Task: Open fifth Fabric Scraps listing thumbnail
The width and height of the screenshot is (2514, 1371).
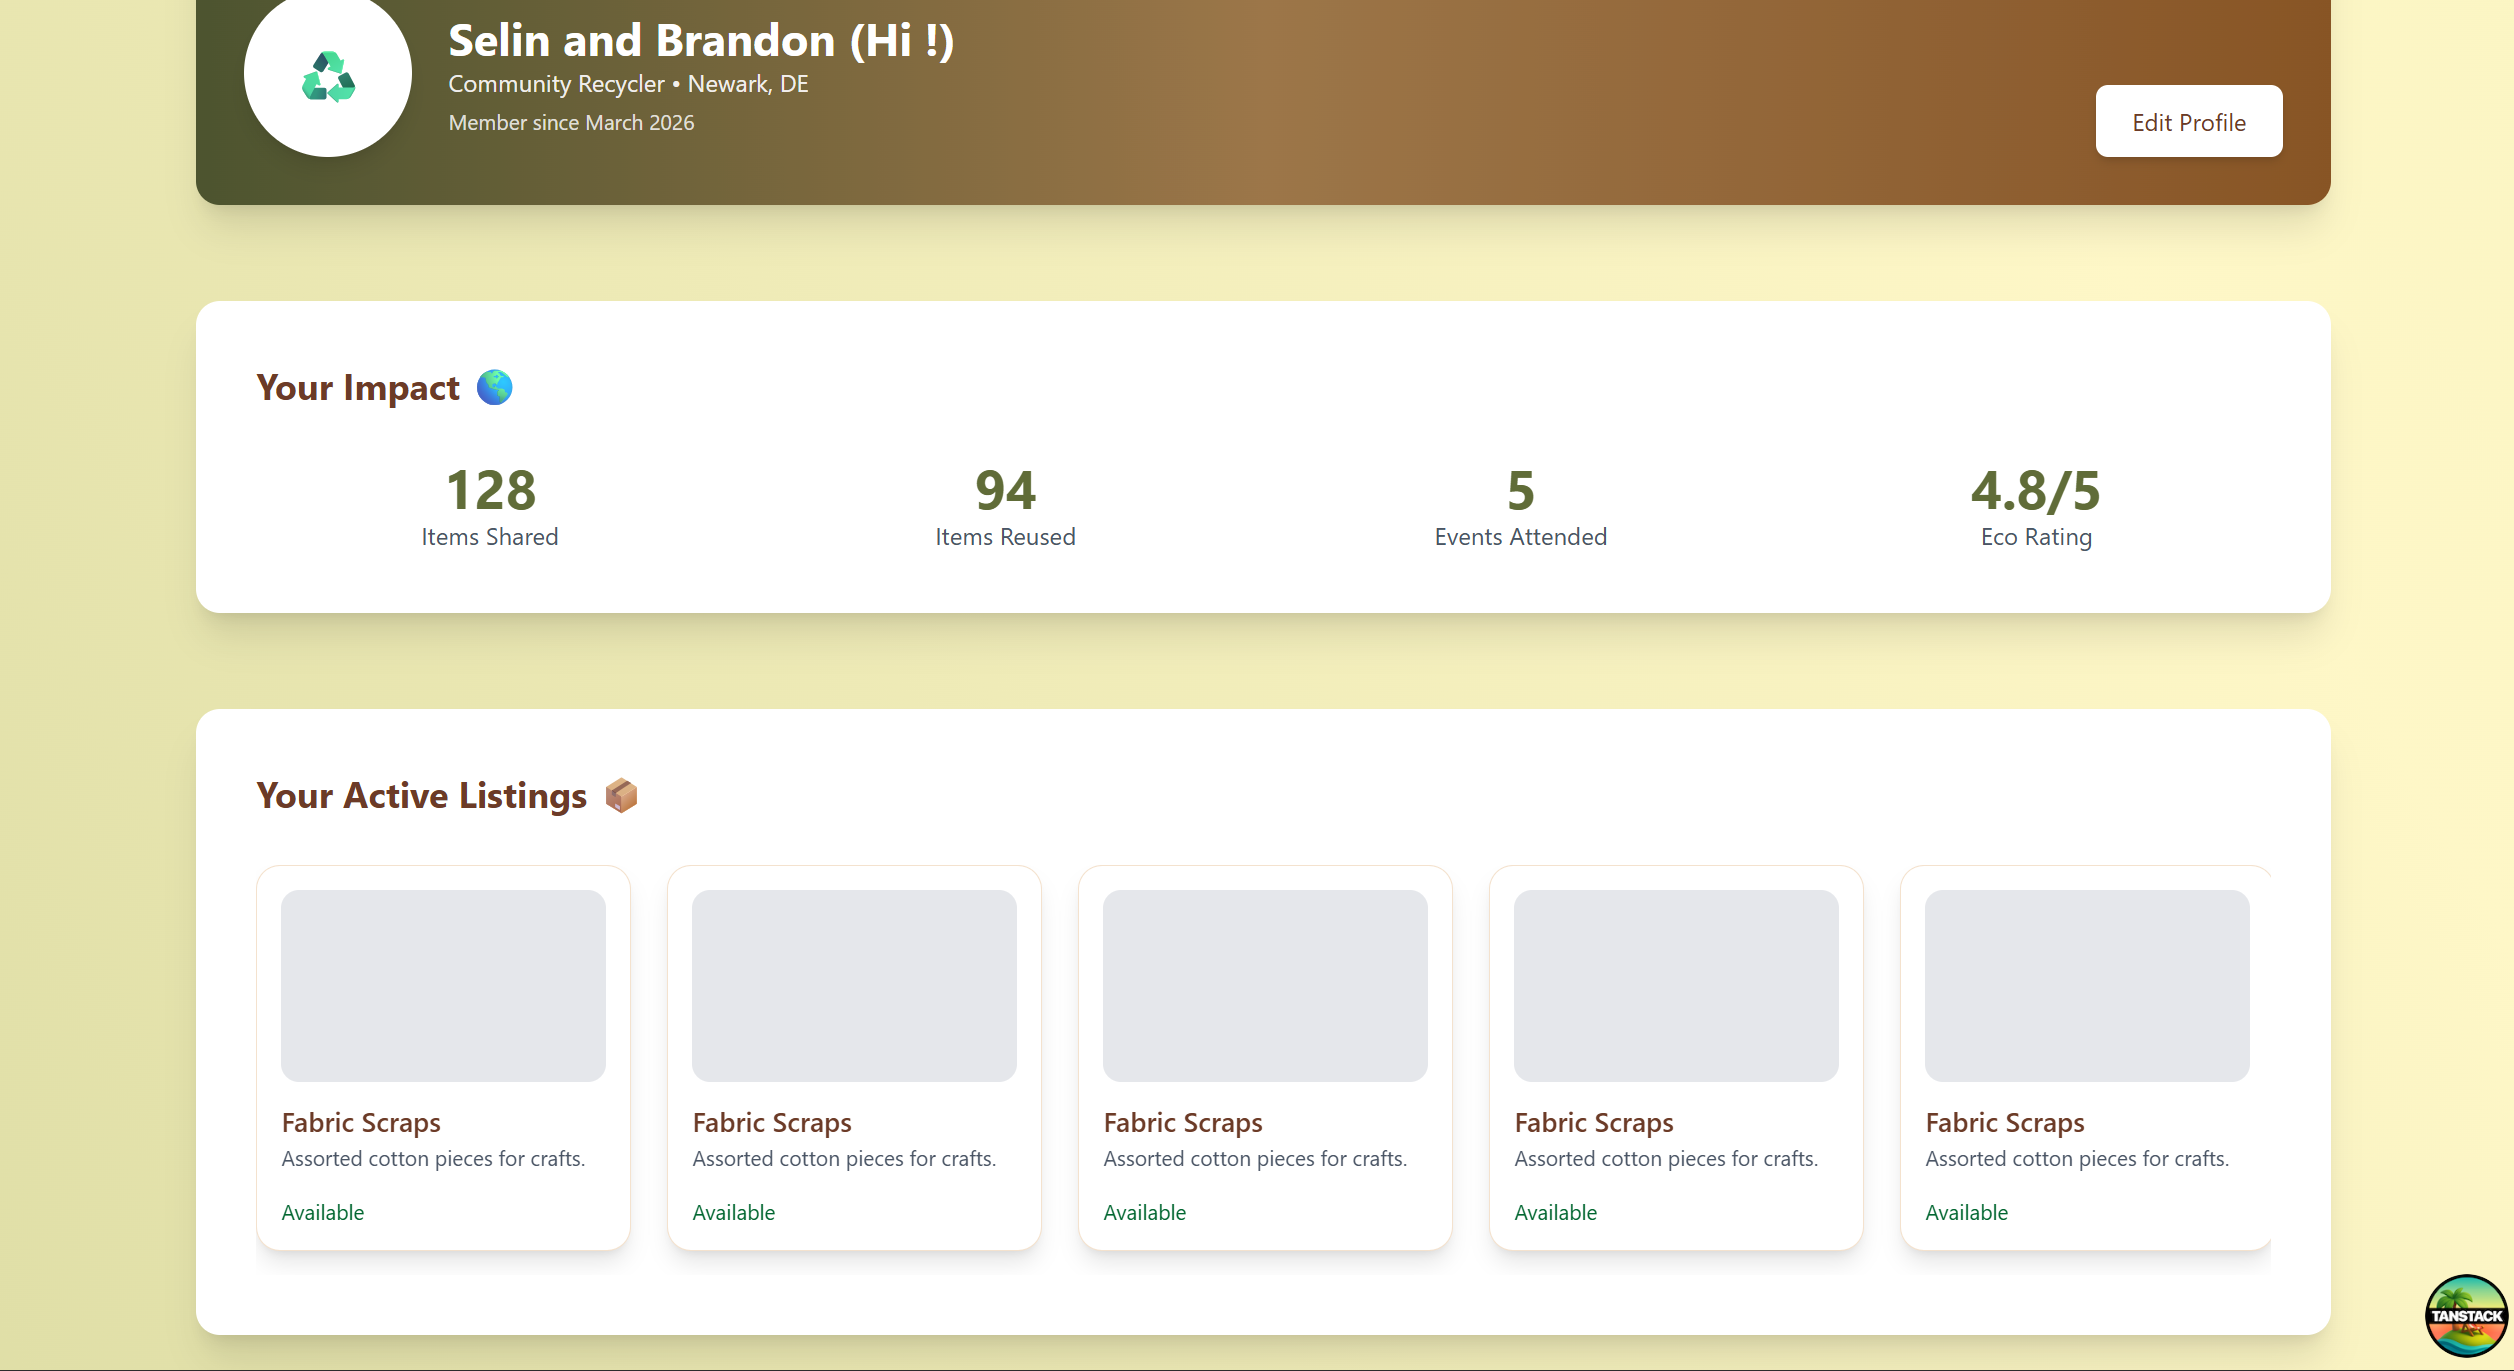Action: pyautogui.click(x=2087, y=985)
